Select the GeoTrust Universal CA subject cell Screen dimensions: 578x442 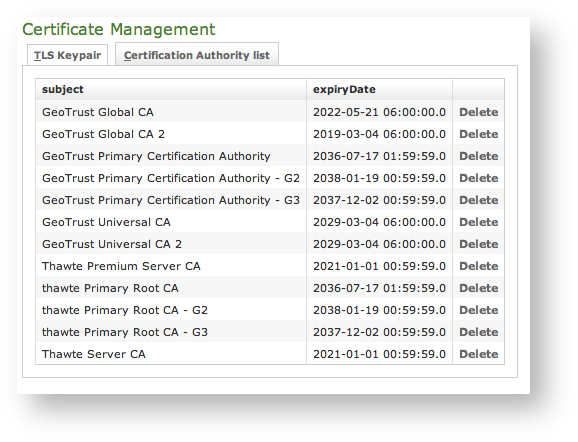[x=171, y=222]
